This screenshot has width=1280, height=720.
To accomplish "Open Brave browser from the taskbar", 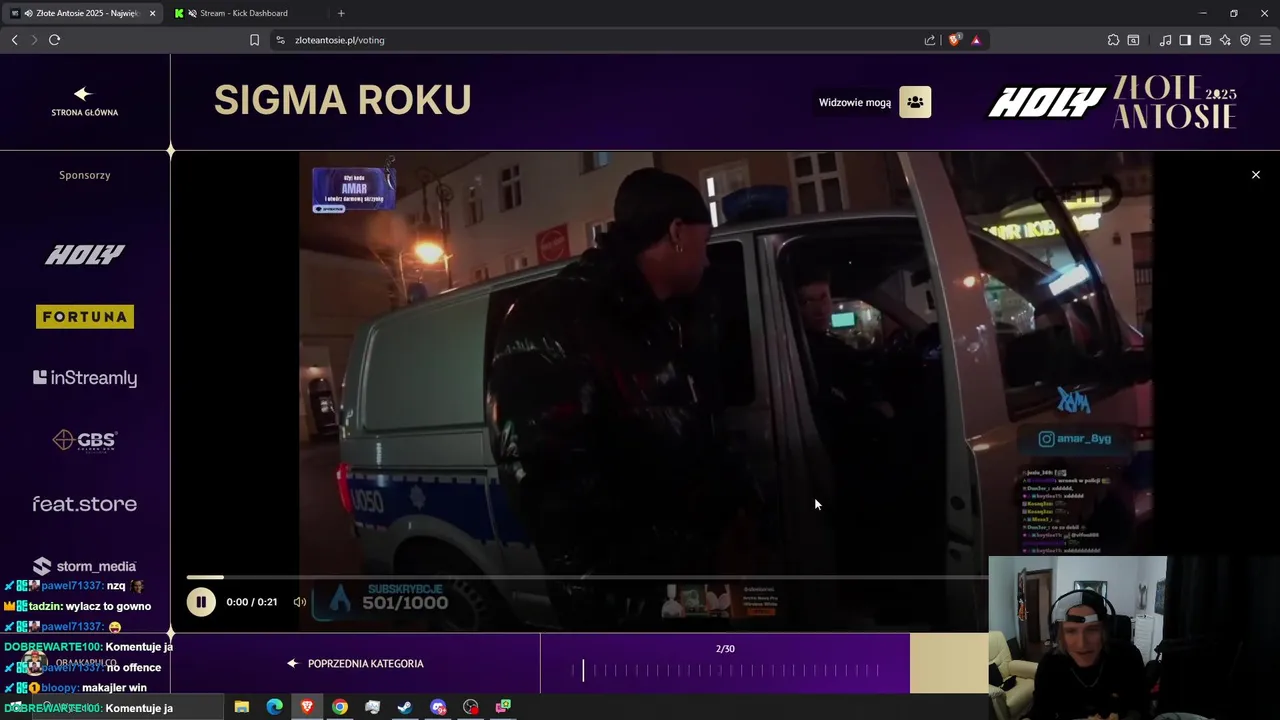I will tap(307, 707).
